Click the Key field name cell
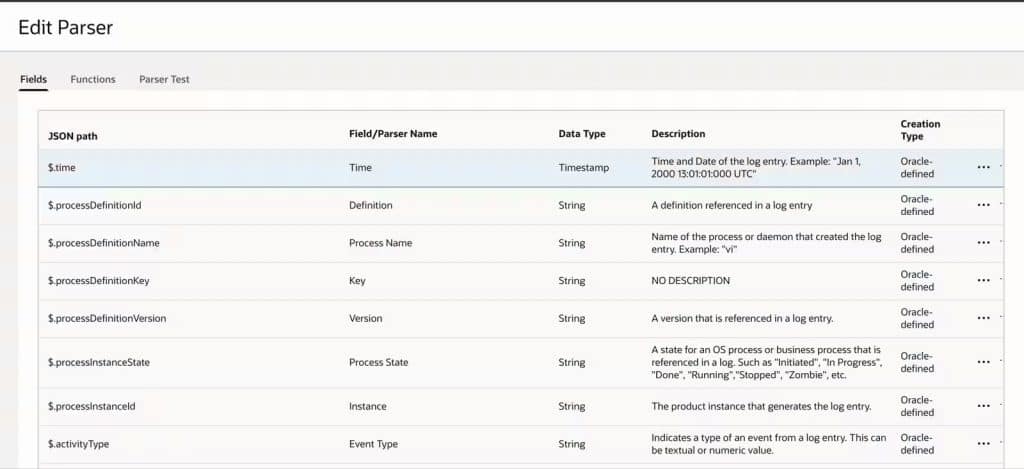Screen dimensions: 1024x469 pos(357,281)
